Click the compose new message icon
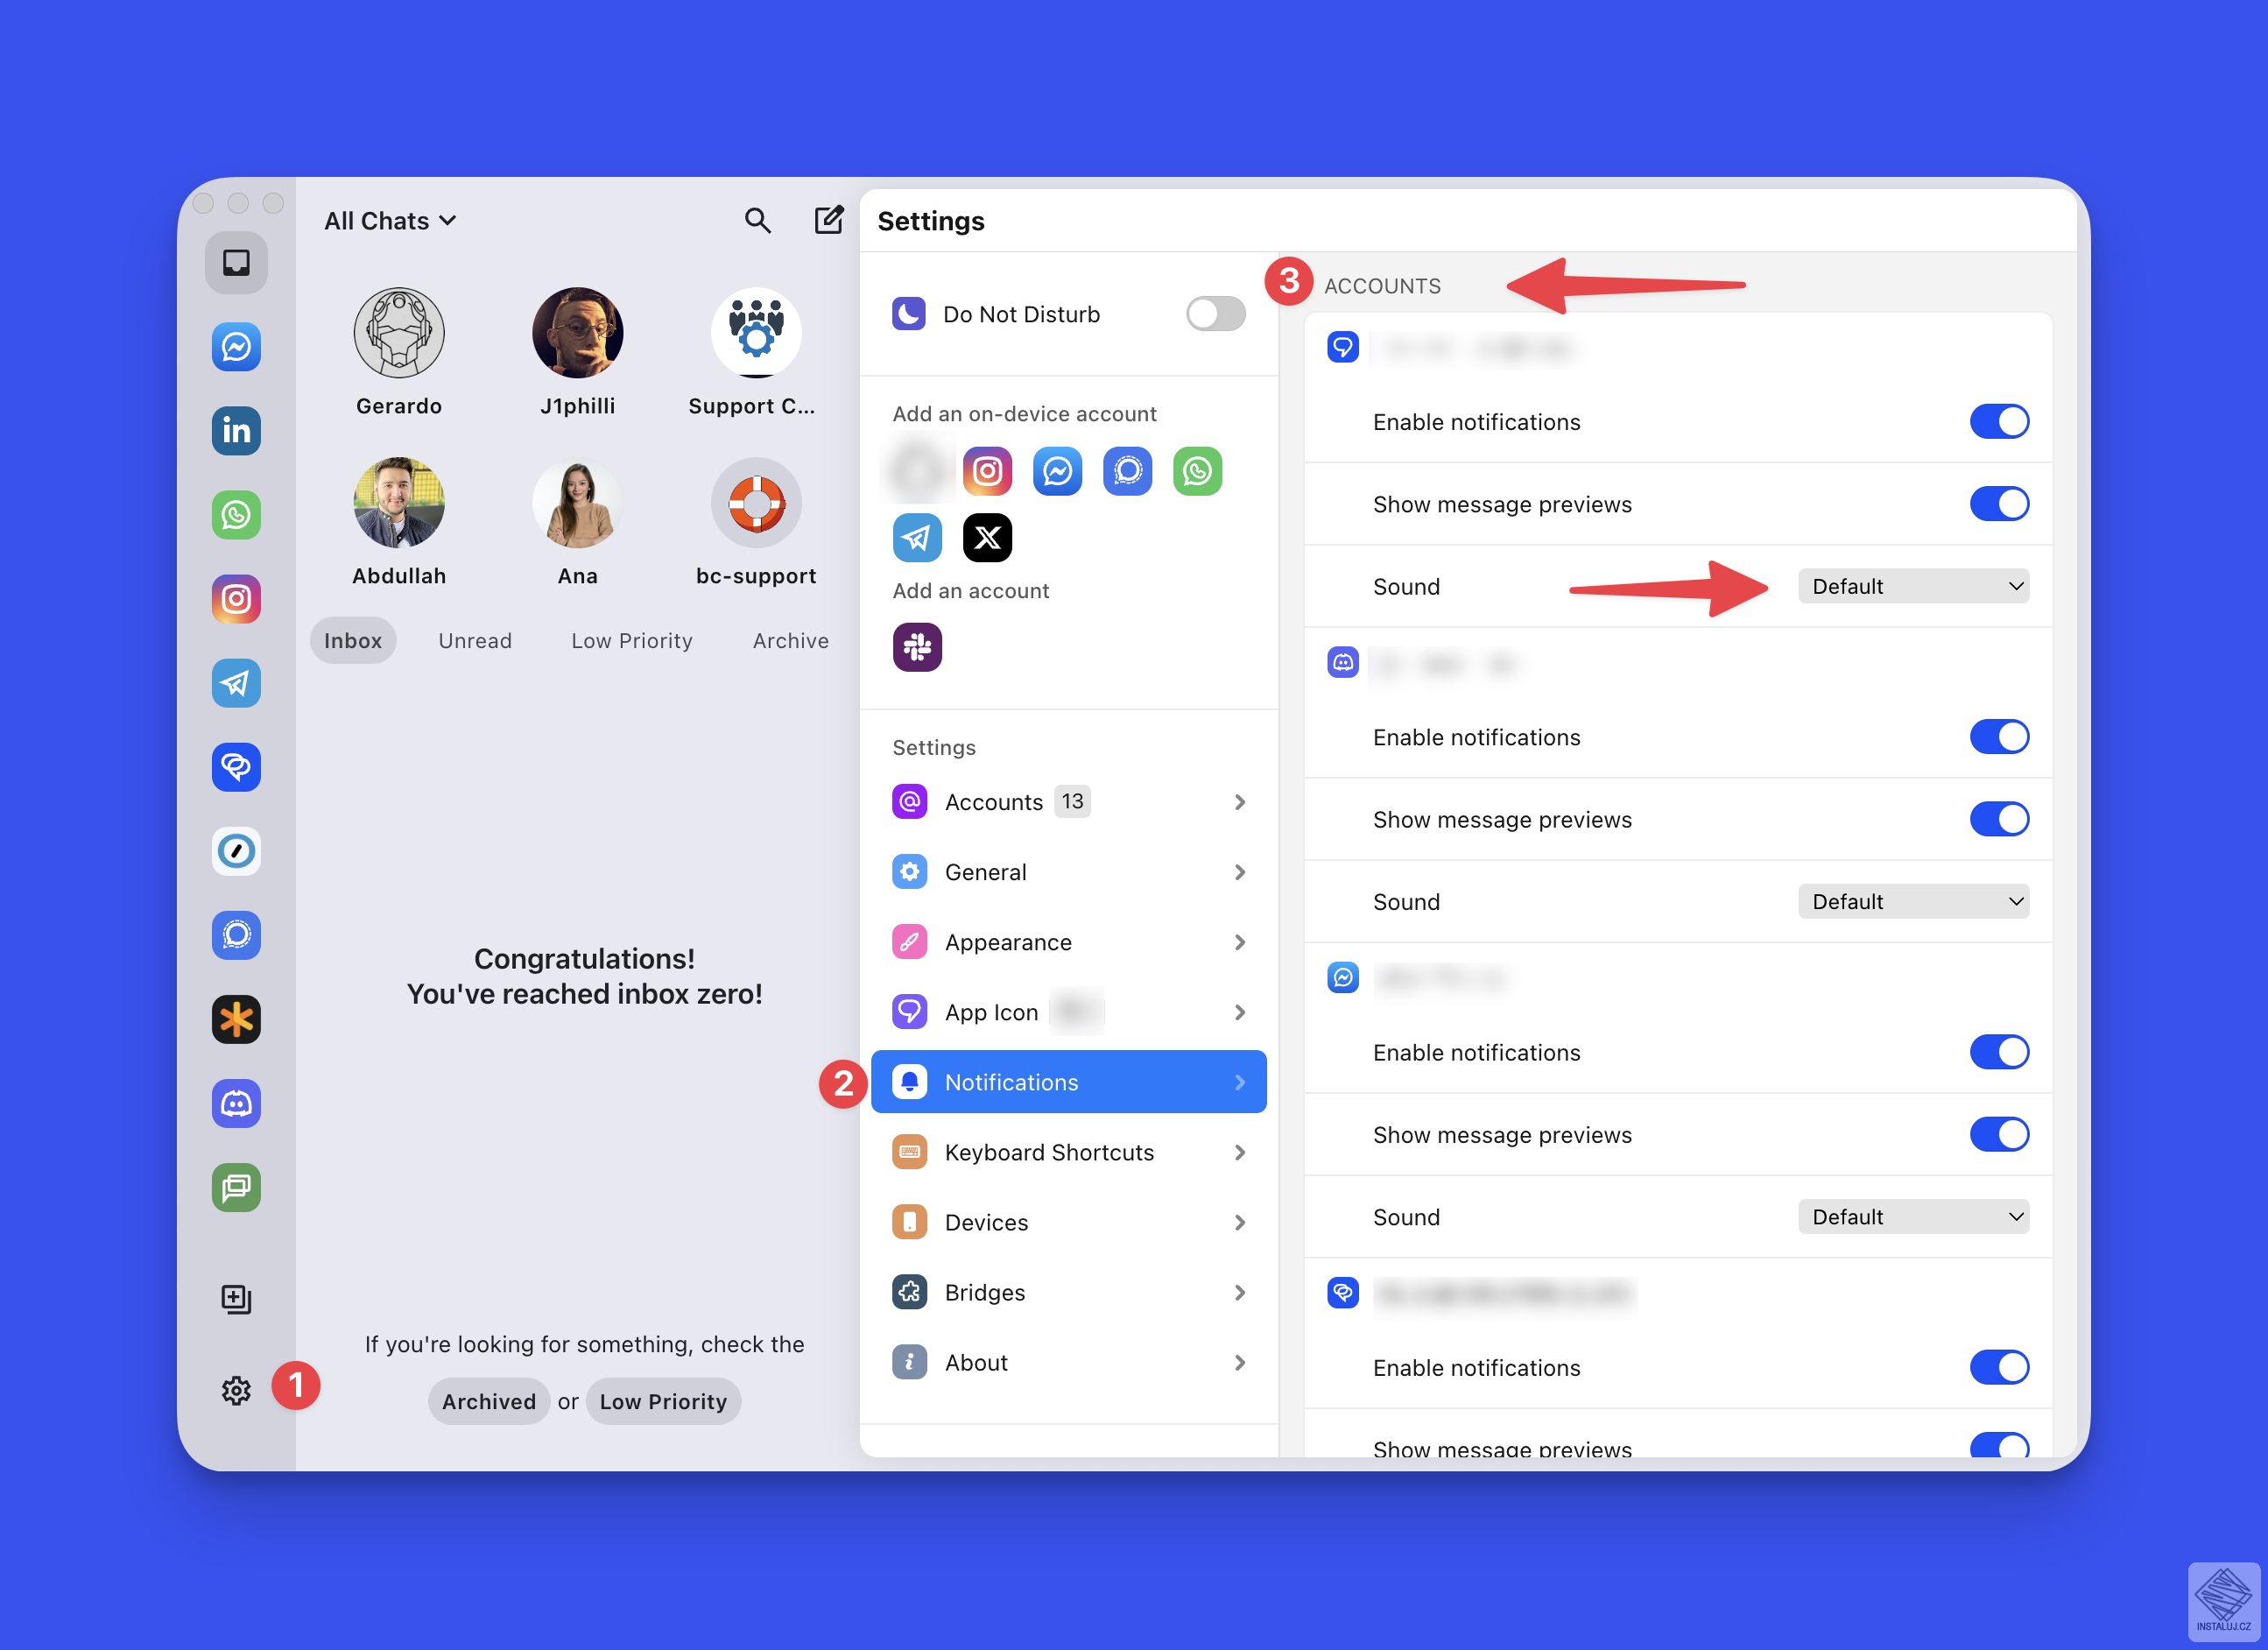 pyautogui.click(x=828, y=220)
